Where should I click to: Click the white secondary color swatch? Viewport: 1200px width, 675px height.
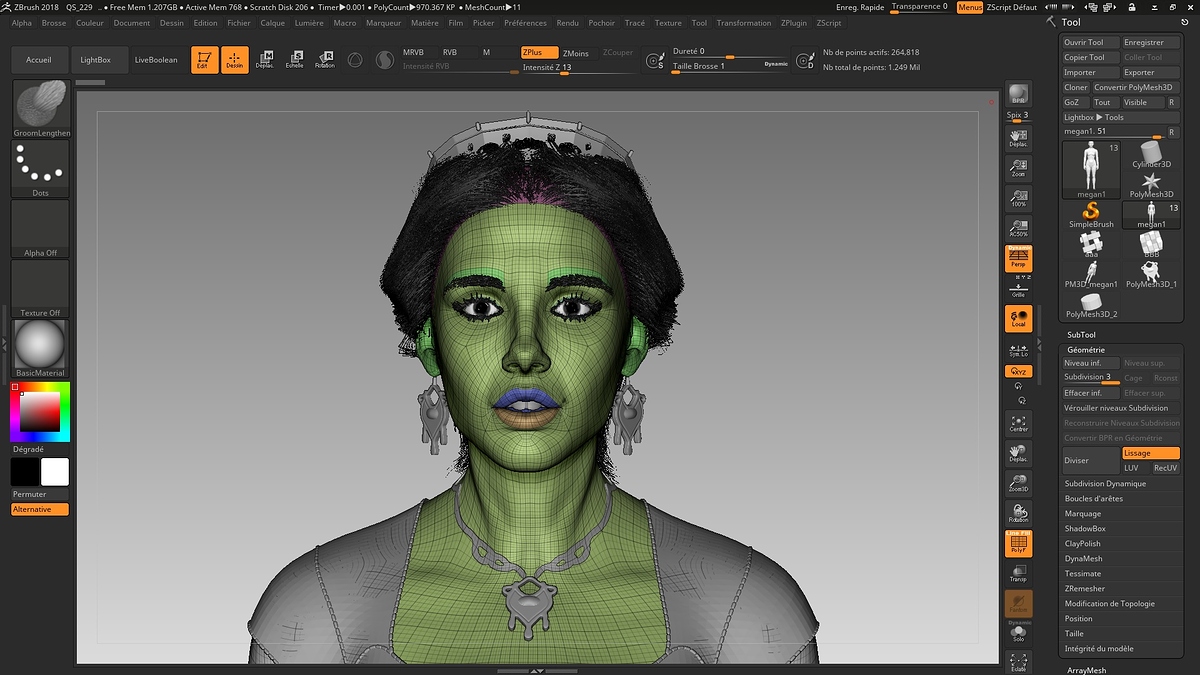(55, 472)
